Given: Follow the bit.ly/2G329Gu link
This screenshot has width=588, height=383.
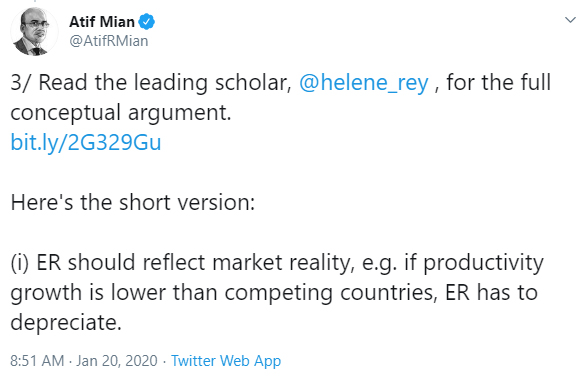Looking at the screenshot, I should point(86,142).
